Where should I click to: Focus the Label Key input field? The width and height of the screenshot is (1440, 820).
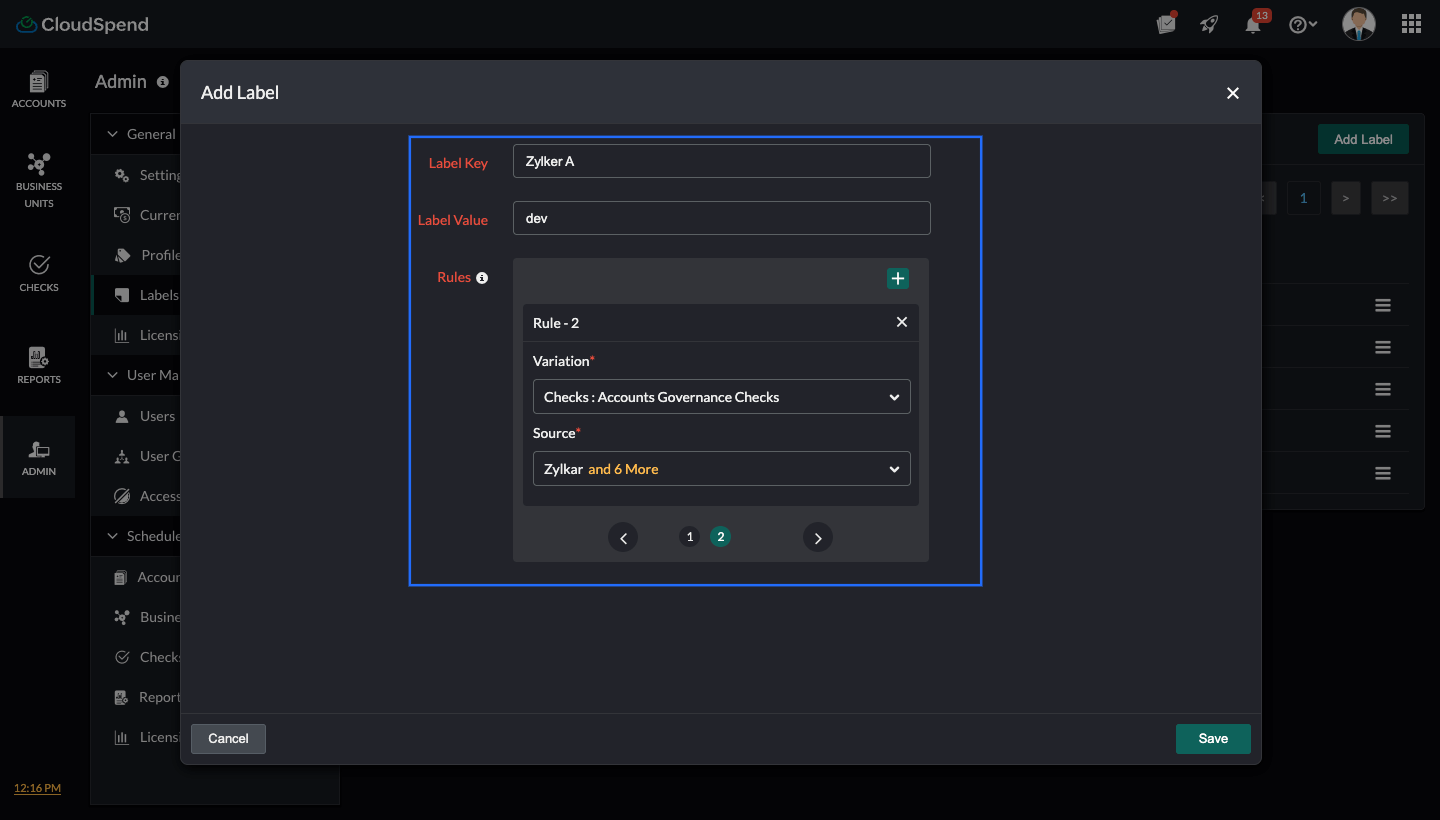click(722, 161)
